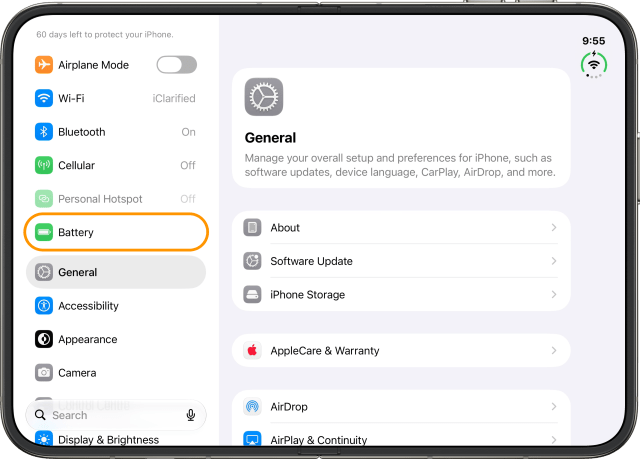640x459 pixels.
Task: Click the Search input field
Action: point(116,415)
